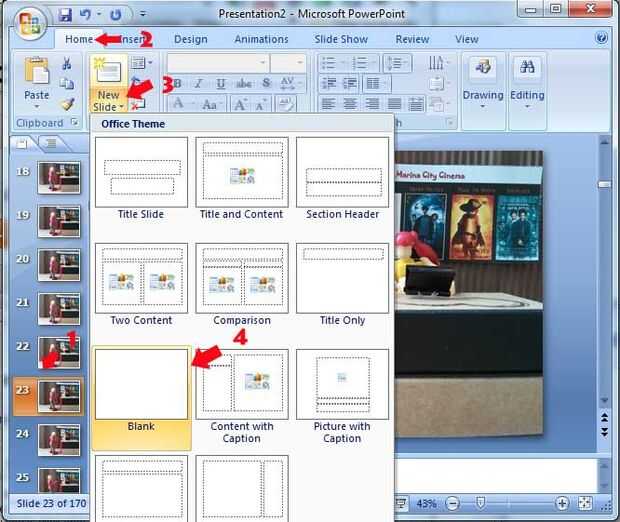Redo the last action

click(x=115, y=15)
